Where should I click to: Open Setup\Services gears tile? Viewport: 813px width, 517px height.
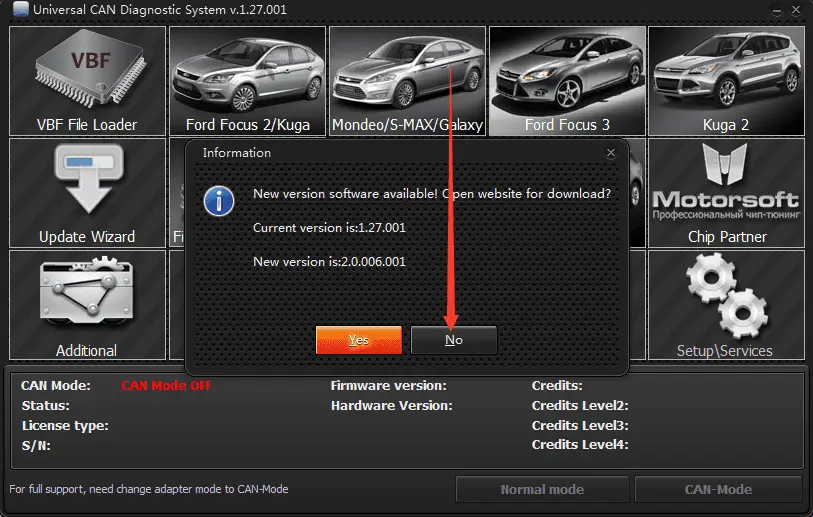726,305
